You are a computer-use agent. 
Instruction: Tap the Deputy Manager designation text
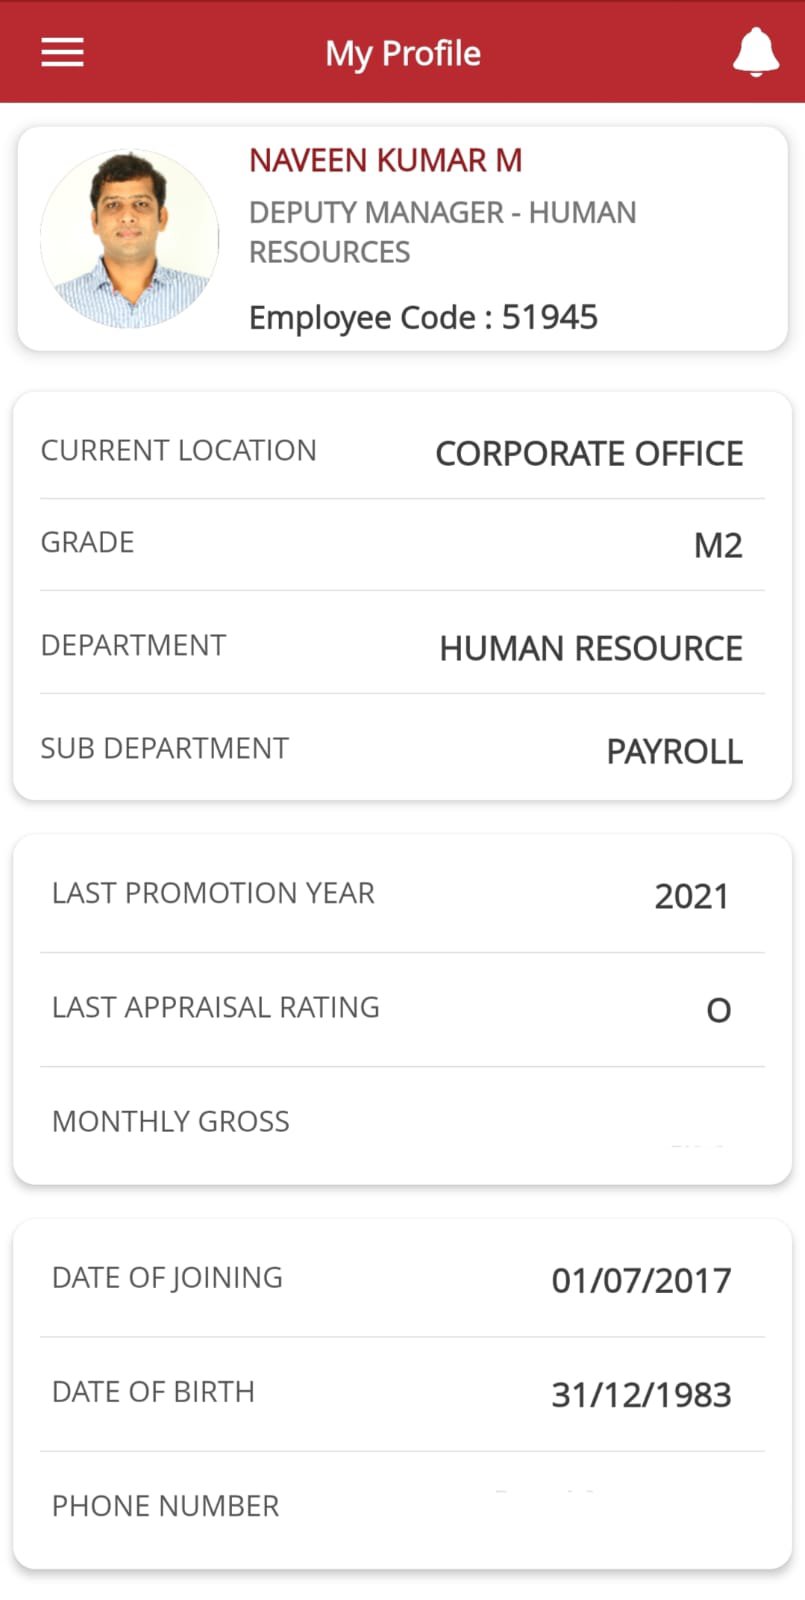442,232
